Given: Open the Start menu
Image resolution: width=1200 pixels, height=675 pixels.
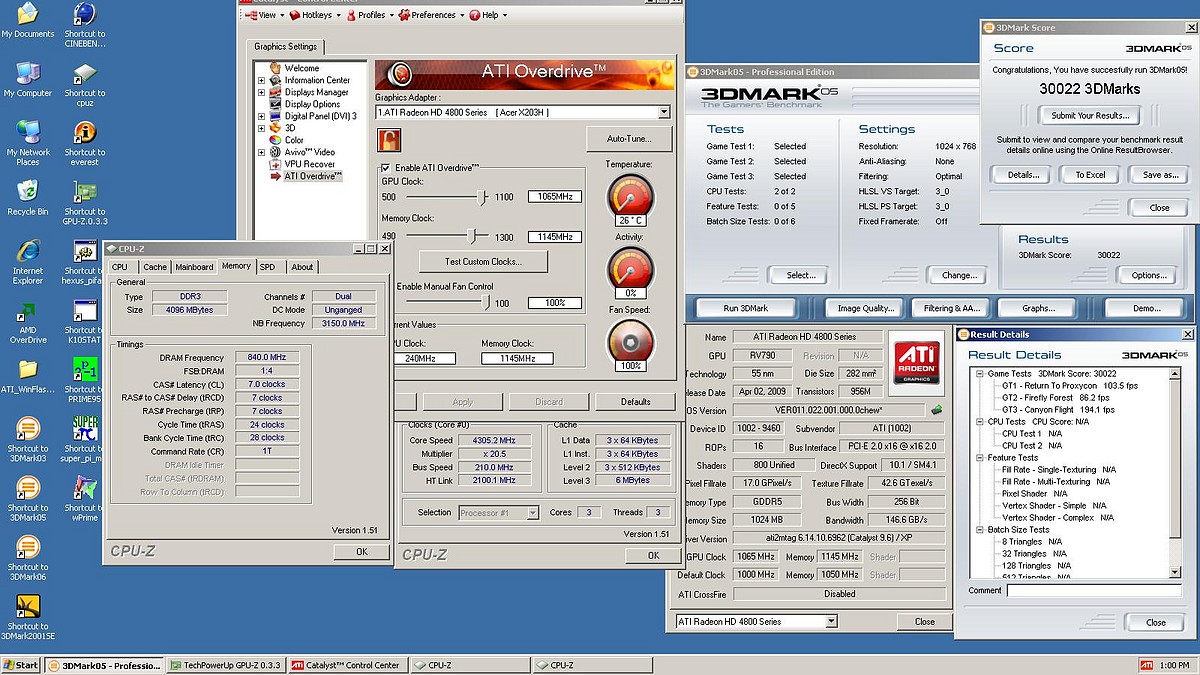Looking at the screenshot, I should tap(21, 665).
